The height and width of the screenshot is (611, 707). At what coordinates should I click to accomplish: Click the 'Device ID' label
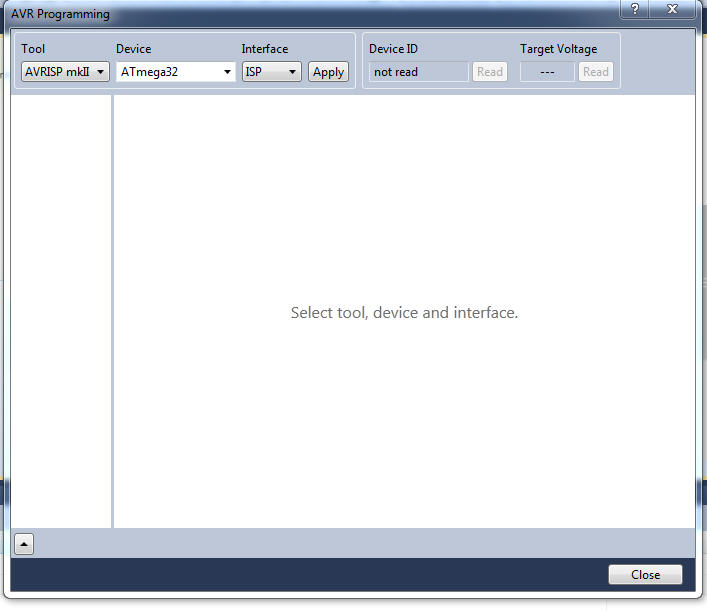tap(393, 49)
